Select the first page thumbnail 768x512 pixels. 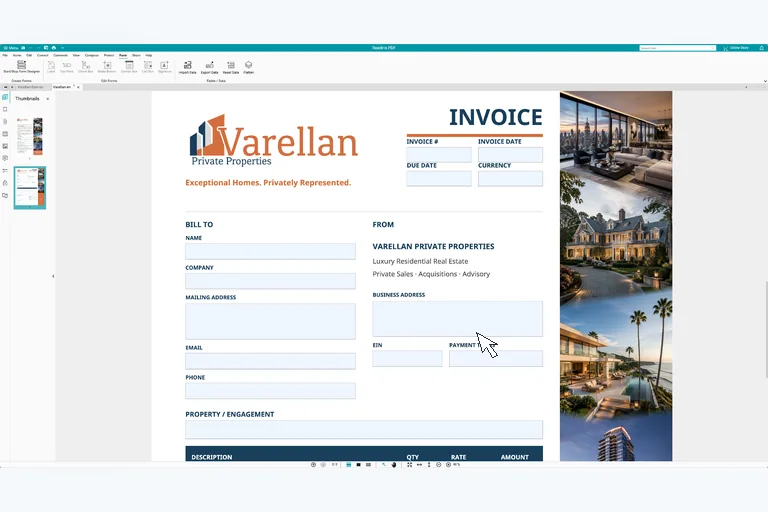(x=30, y=136)
